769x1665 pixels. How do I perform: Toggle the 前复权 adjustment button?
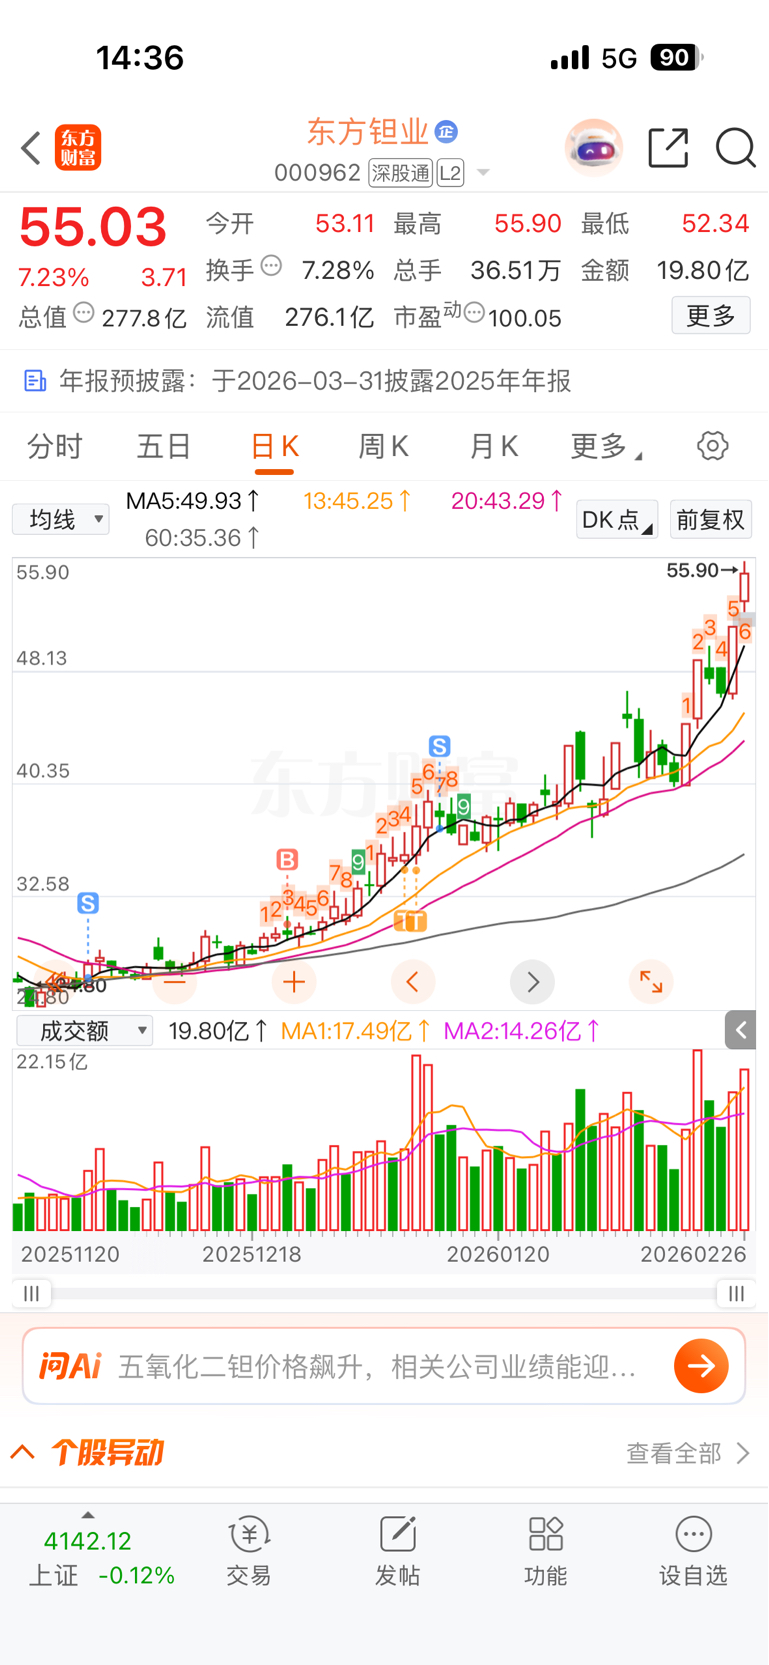(x=711, y=519)
